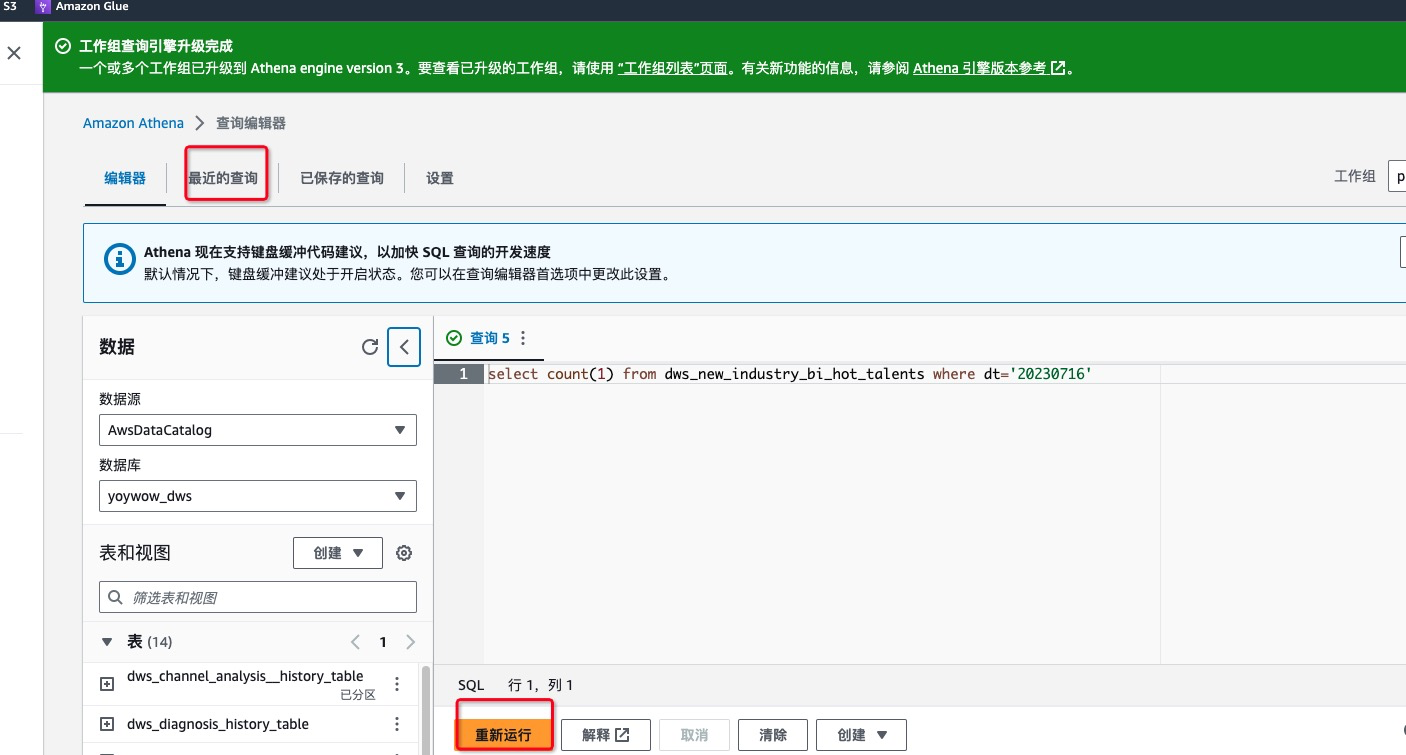This screenshot has height=755, width=1406.
Task: Open the 工作组 selector dropdown
Action: coord(1396,176)
